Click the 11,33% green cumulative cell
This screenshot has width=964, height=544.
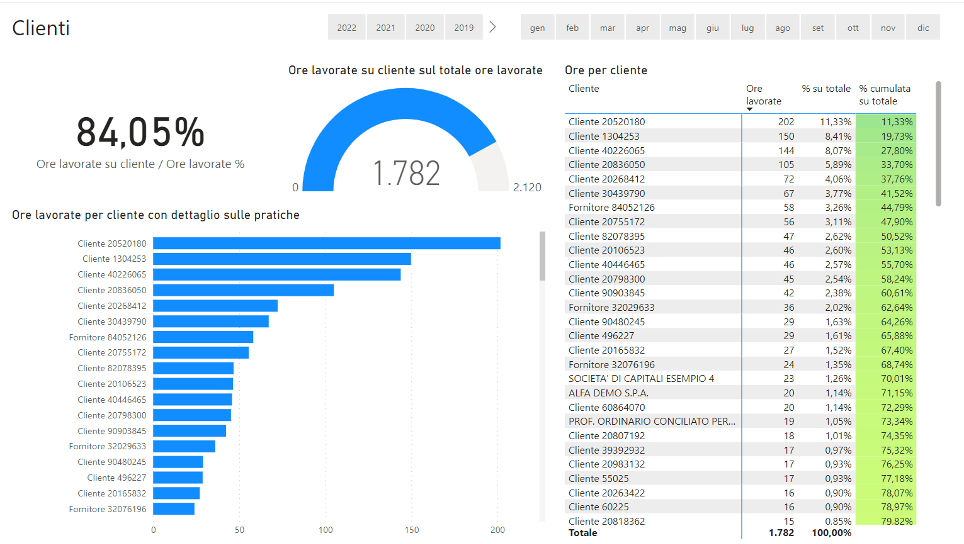pos(885,121)
